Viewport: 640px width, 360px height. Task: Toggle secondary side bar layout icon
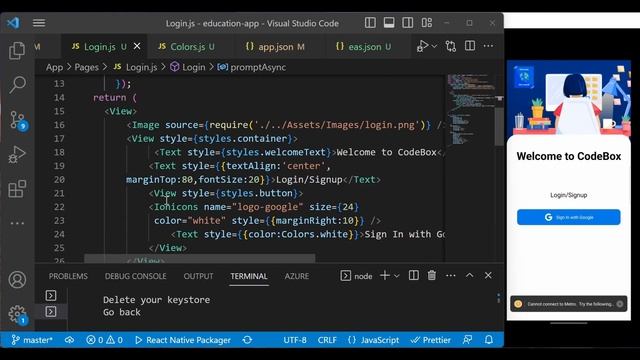click(407, 23)
